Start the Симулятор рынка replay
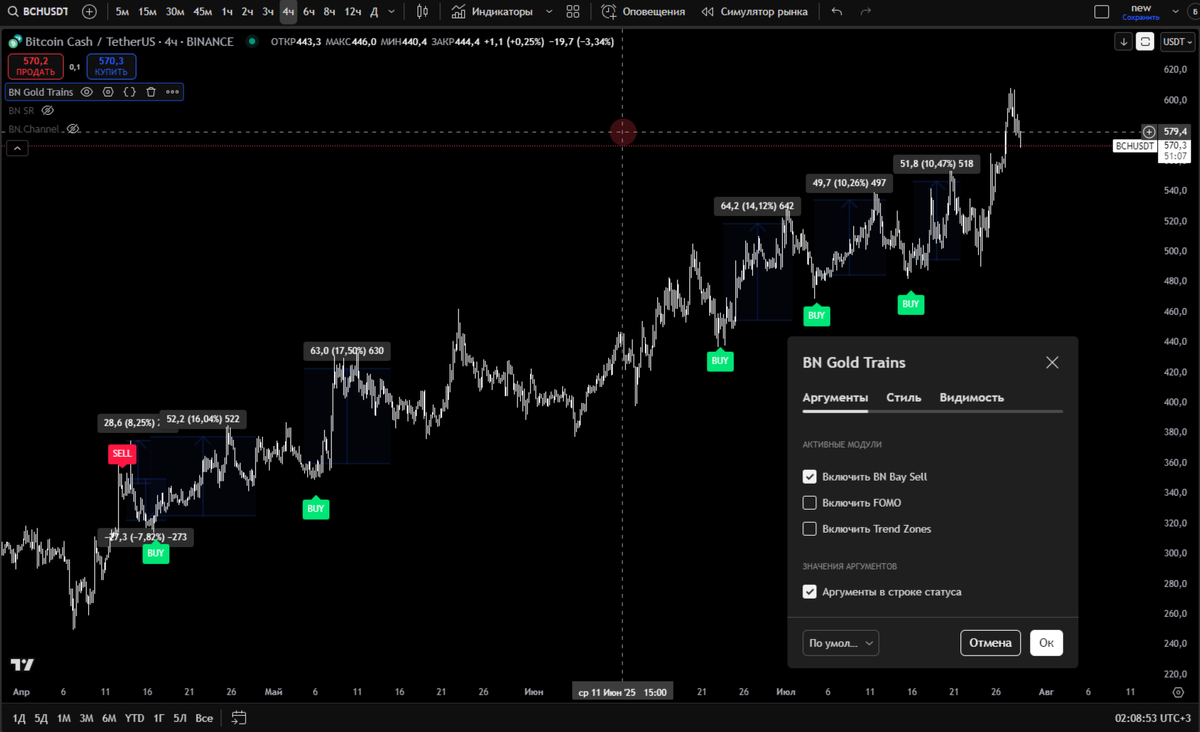Viewport: 1200px width, 732px height. 754,12
